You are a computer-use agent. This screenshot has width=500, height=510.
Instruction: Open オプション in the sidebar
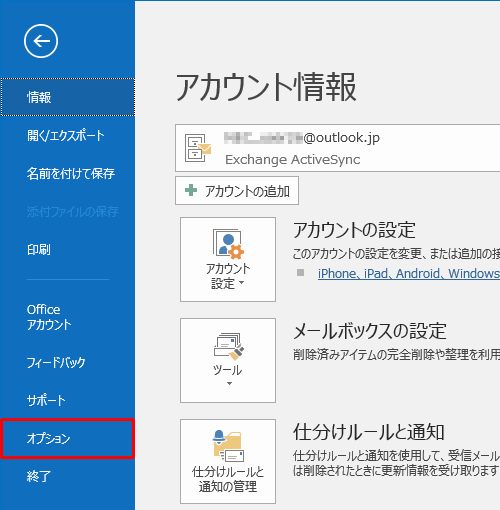(68, 438)
